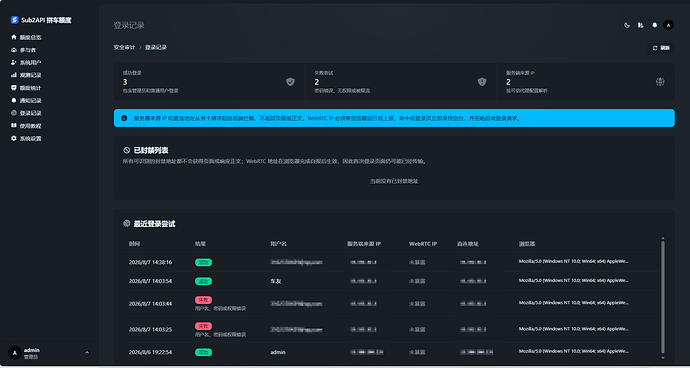Click the green badge in admin row
690x368 pixels.
pyautogui.click(x=203, y=353)
